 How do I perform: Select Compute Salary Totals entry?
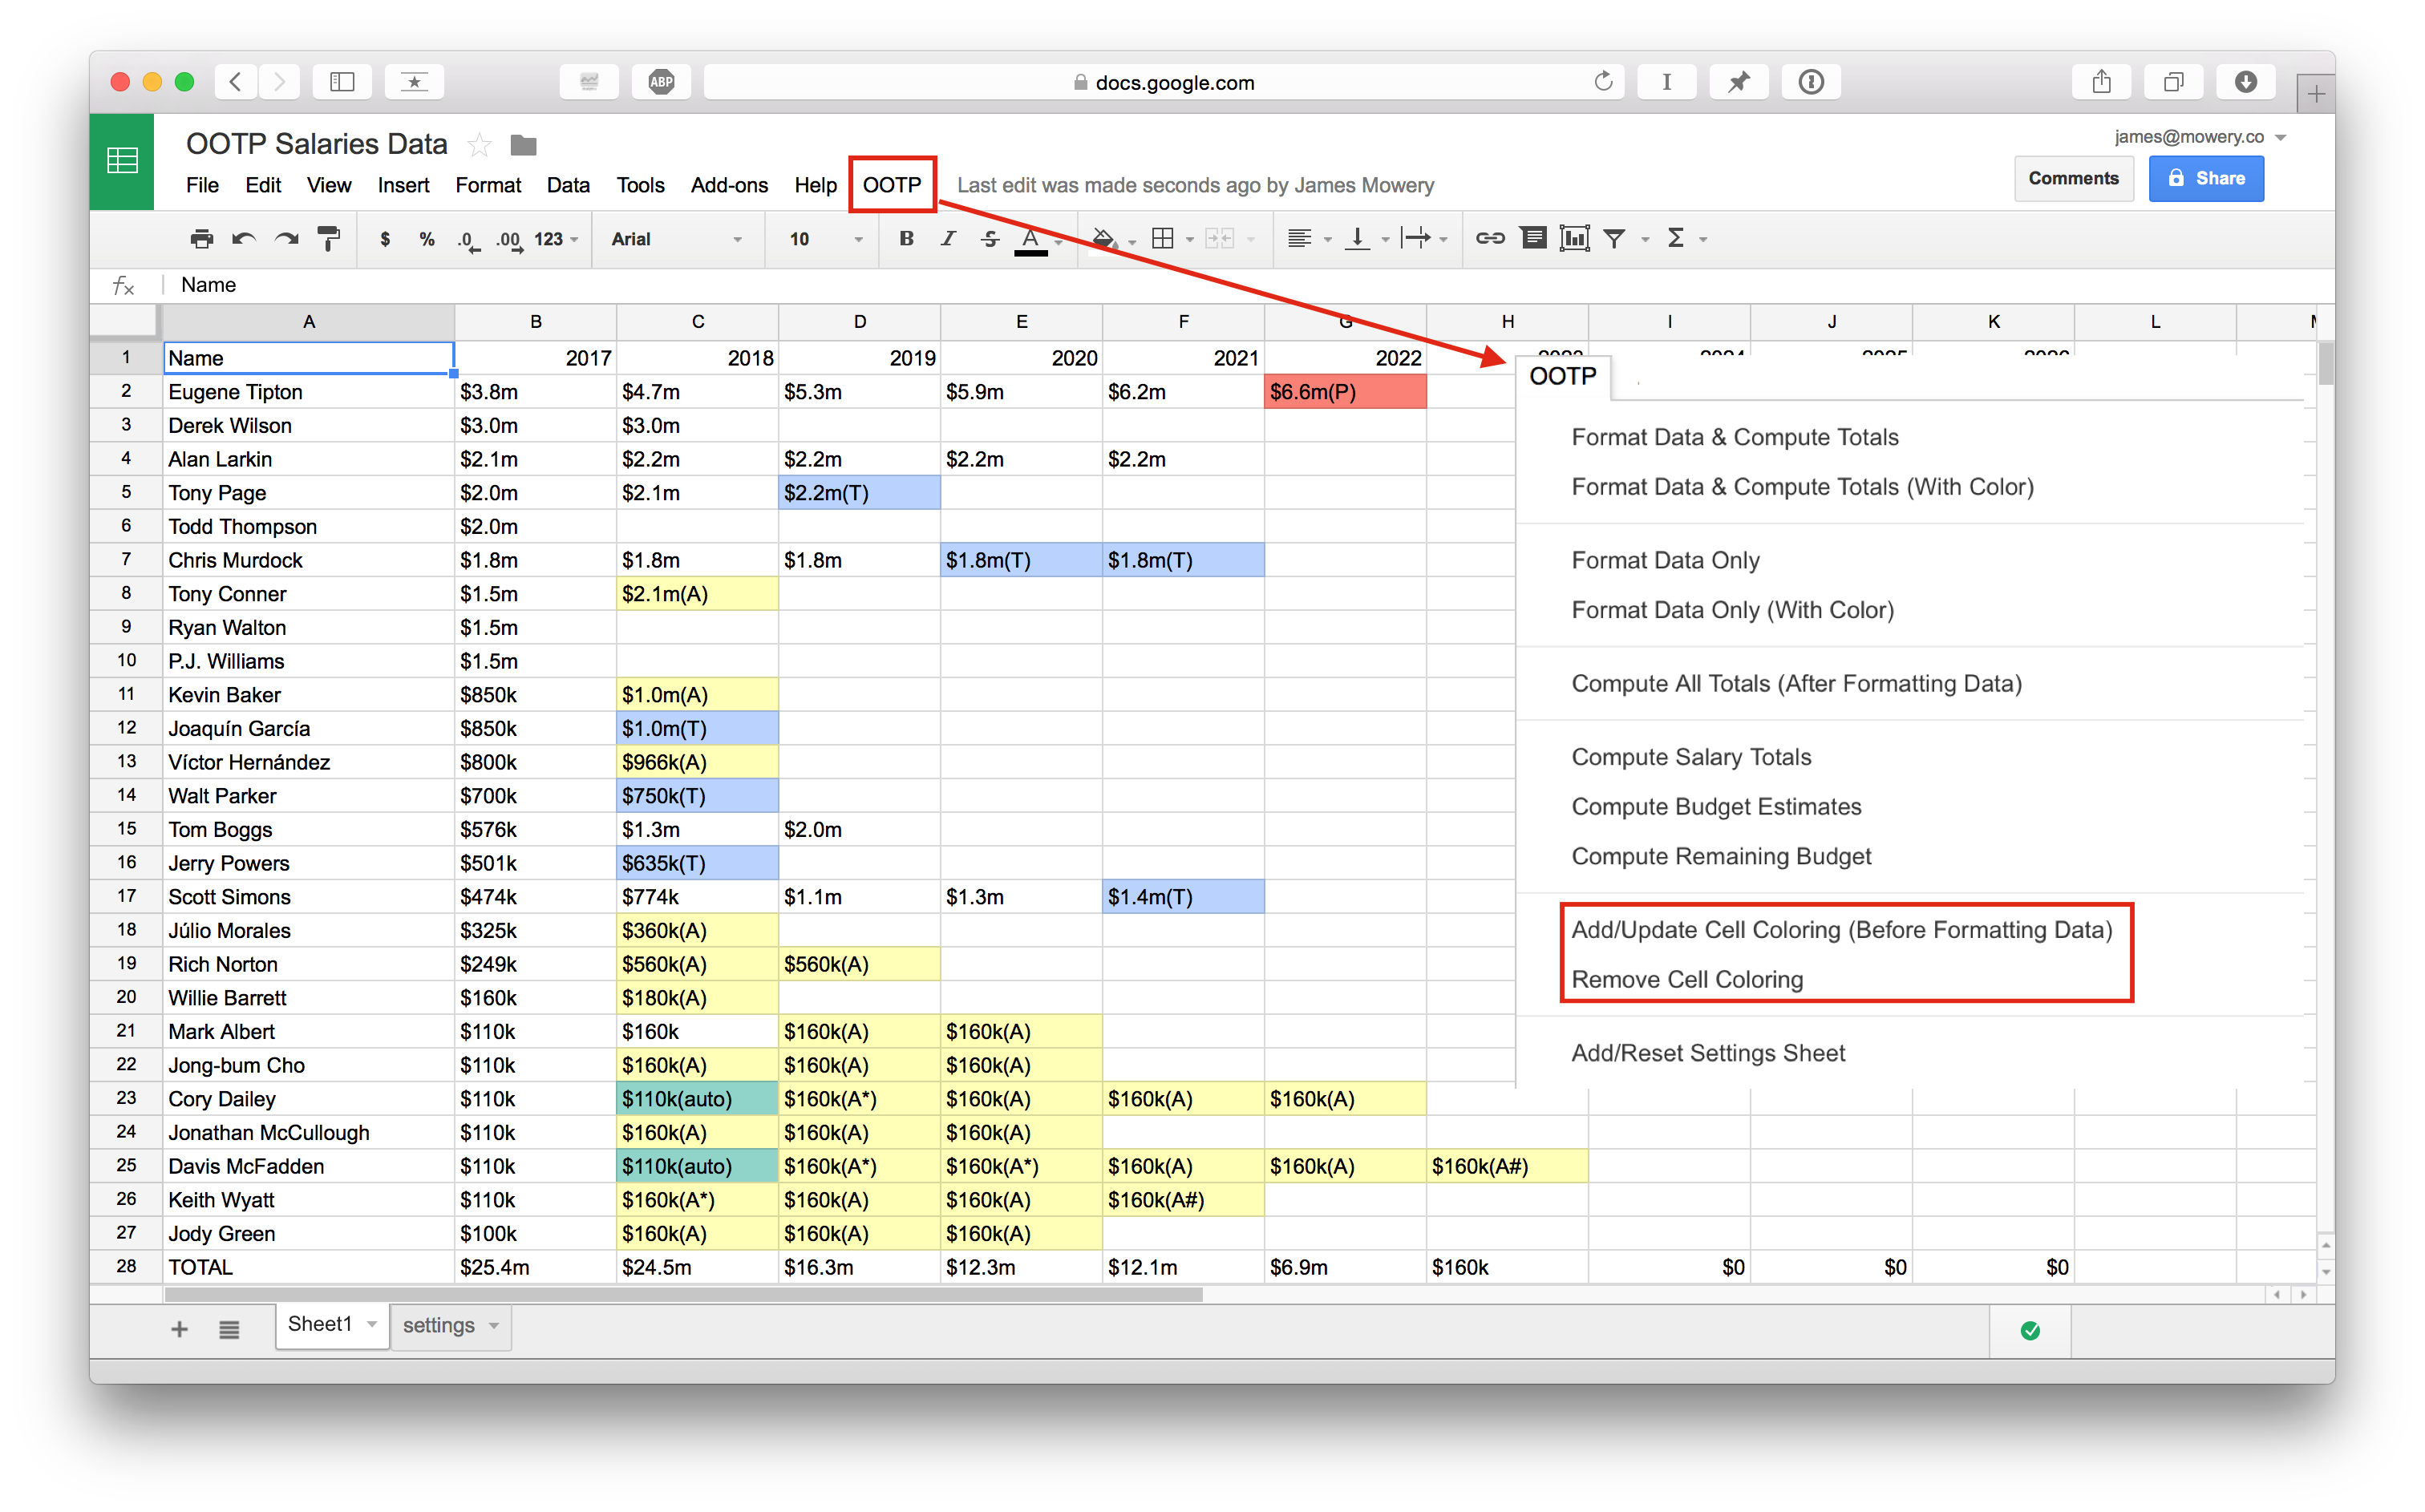click(x=1691, y=757)
